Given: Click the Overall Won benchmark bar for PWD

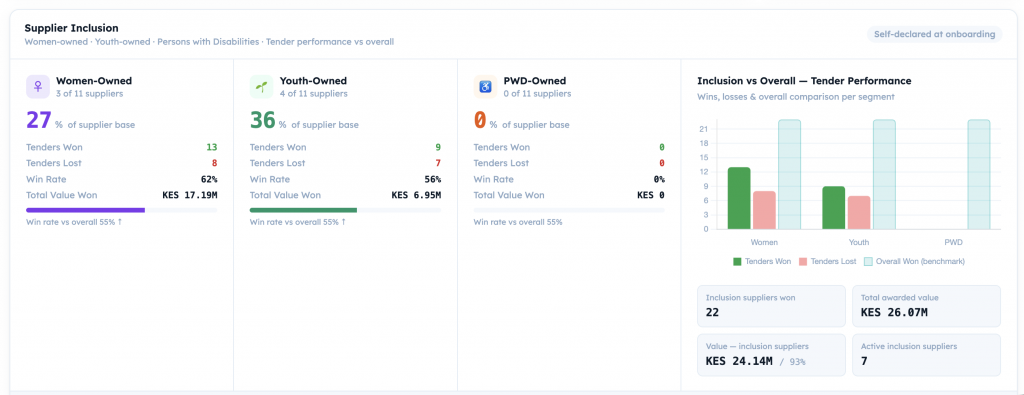Looking at the screenshot, I should [978, 174].
